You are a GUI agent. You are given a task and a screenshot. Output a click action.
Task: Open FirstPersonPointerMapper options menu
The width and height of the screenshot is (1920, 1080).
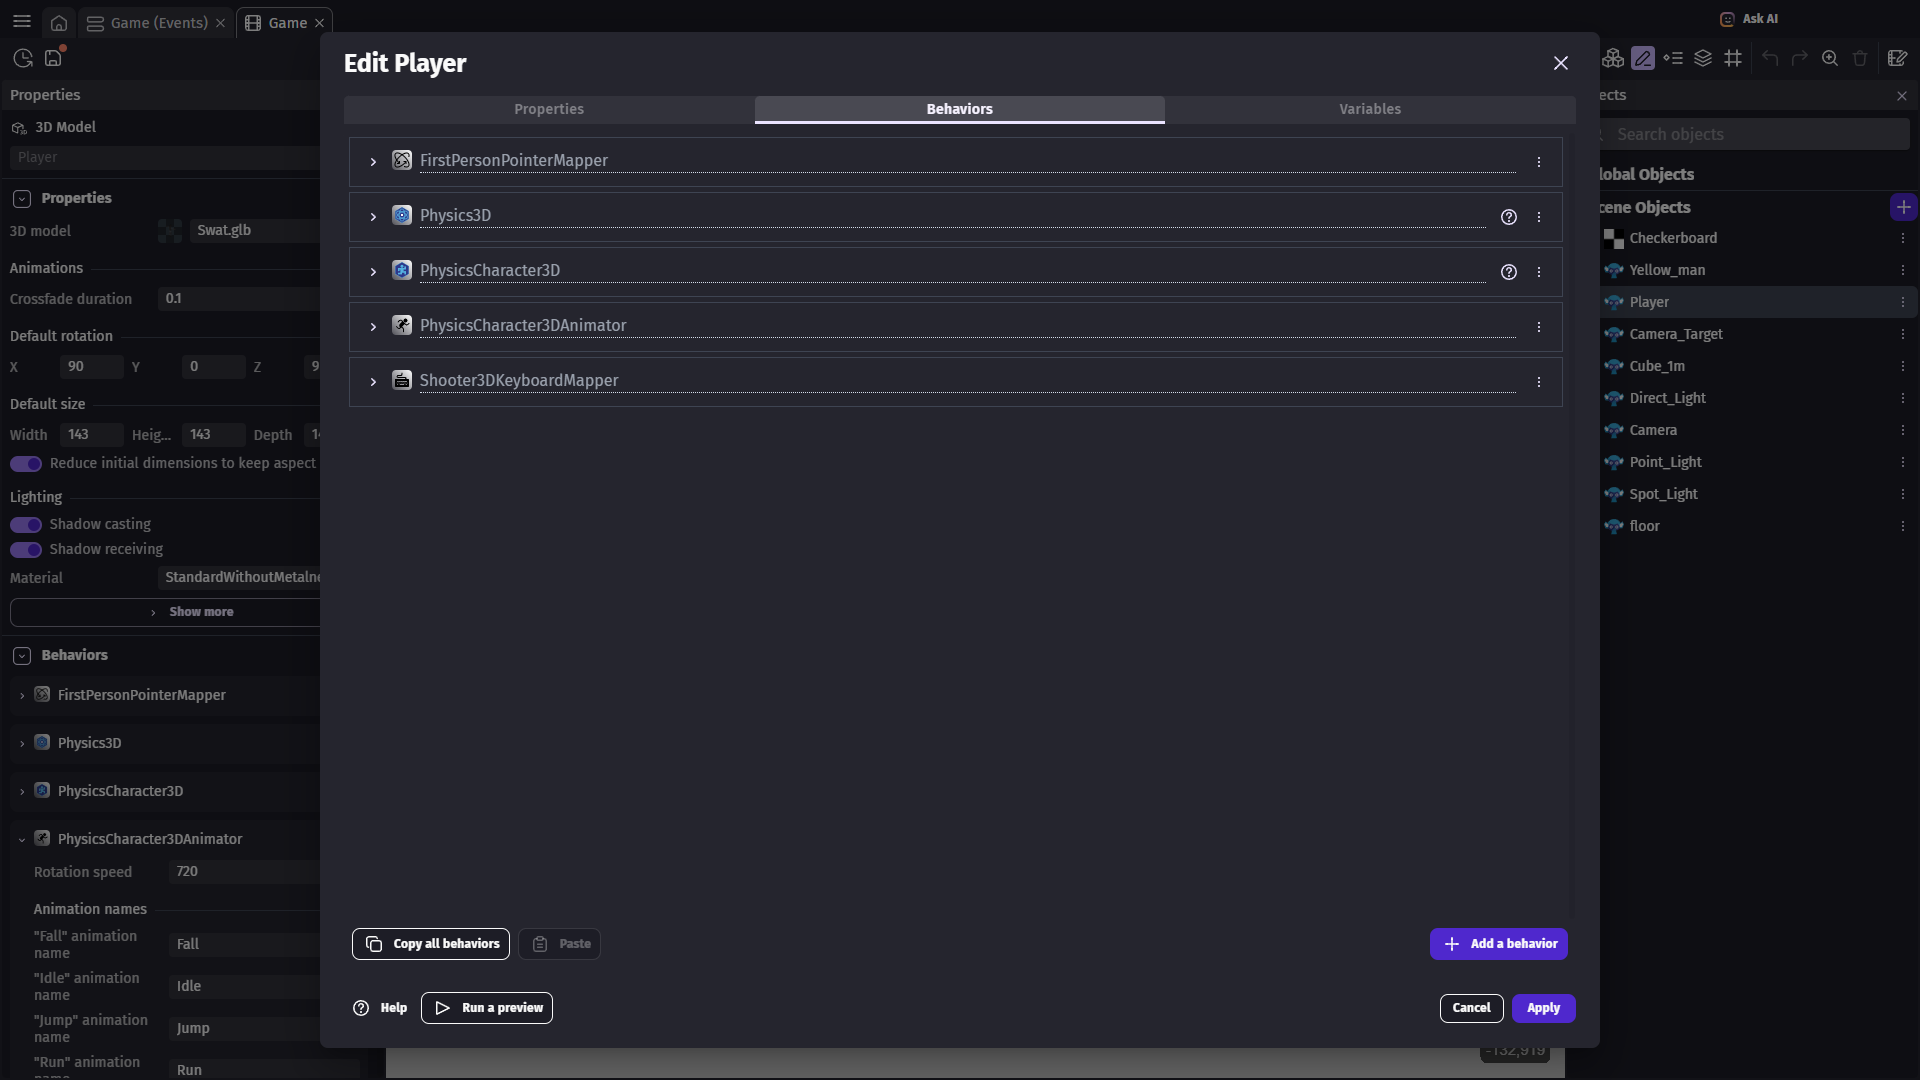[x=1539, y=162]
